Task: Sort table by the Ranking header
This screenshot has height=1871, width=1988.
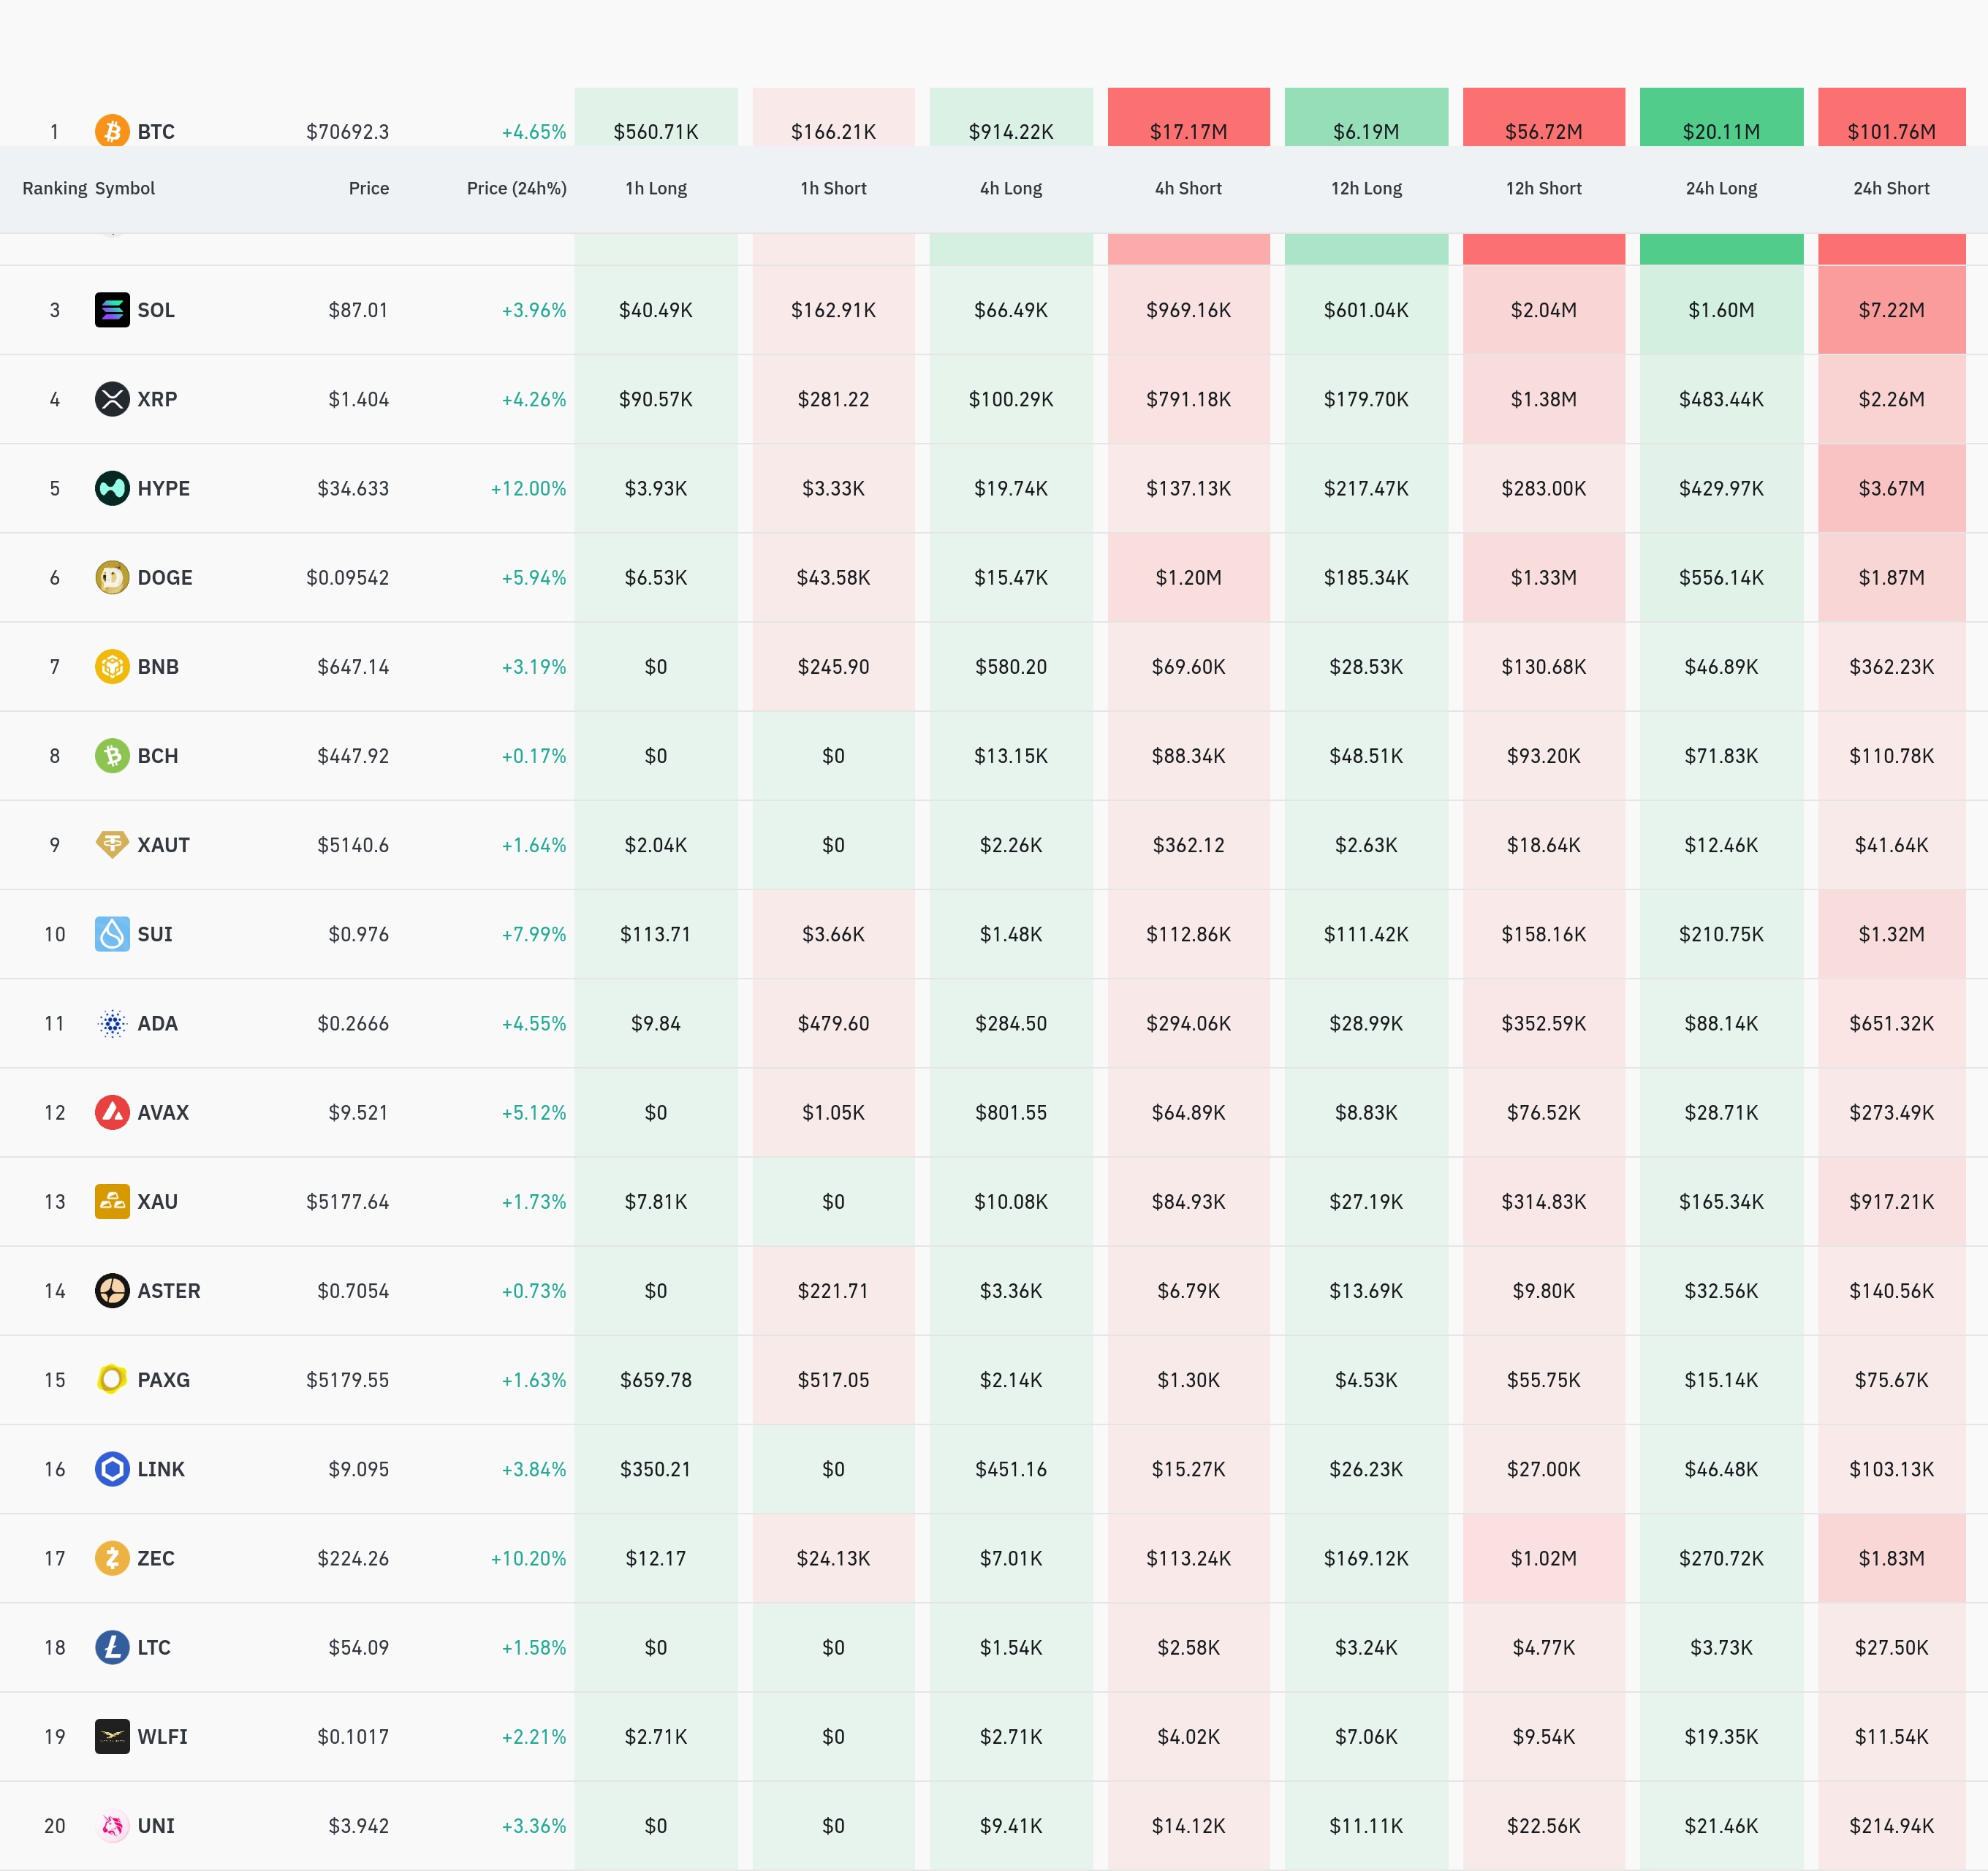Action: point(54,188)
